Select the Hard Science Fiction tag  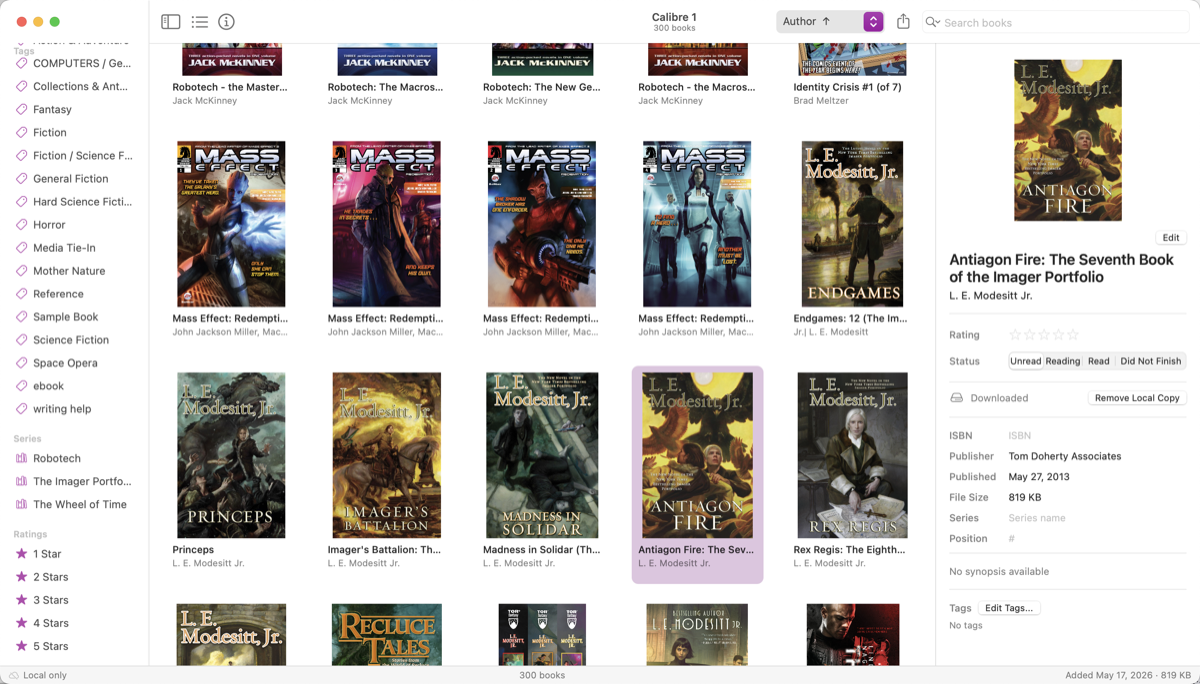[82, 202]
